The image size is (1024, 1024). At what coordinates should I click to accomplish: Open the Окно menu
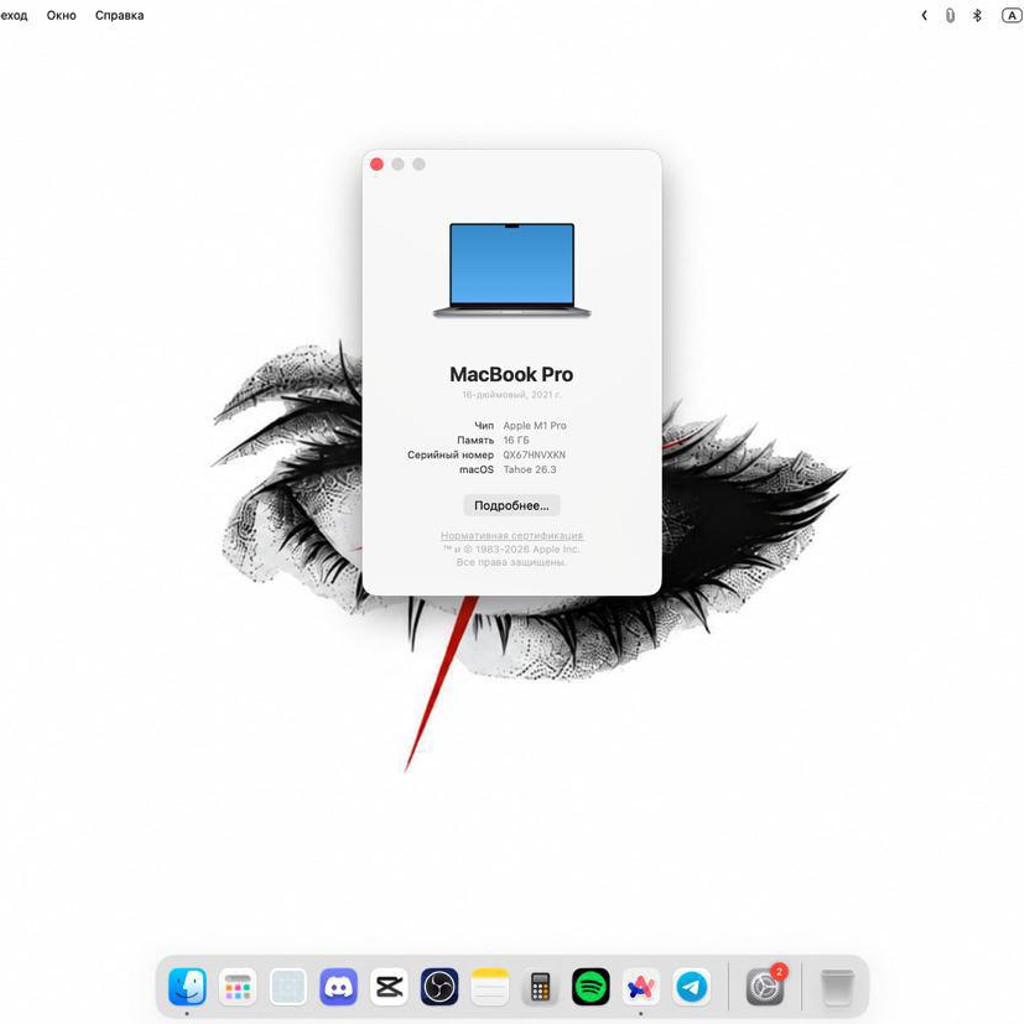pyautogui.click(x=61, y=15)
